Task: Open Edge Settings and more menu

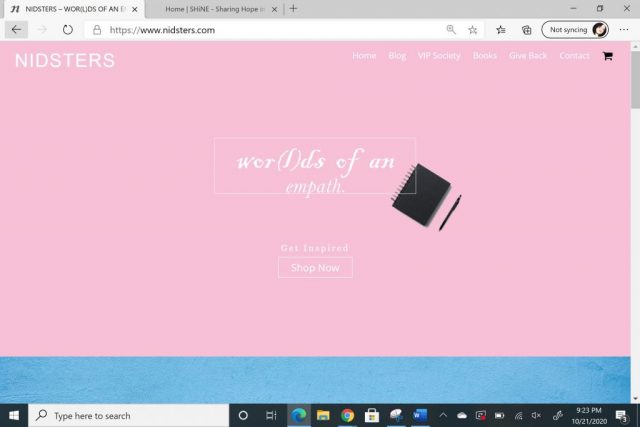Action: 624,30
